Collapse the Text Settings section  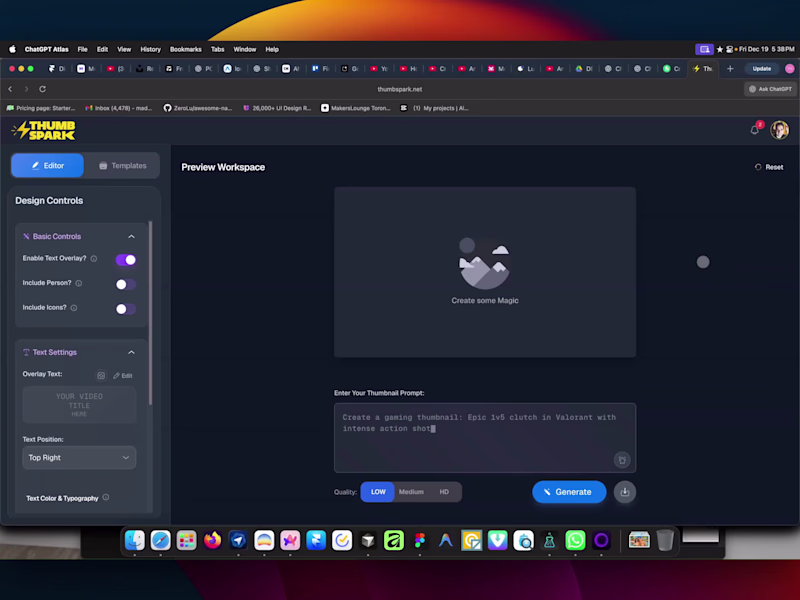(130, 352)
